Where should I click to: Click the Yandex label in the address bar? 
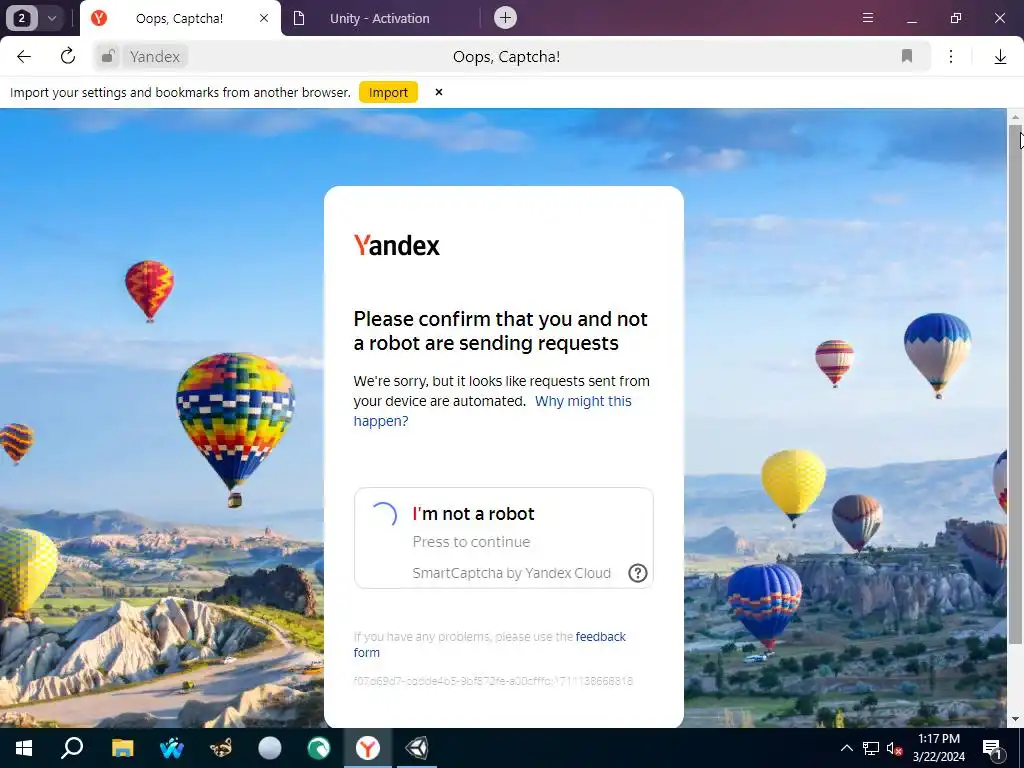click(x=155, y=57)
